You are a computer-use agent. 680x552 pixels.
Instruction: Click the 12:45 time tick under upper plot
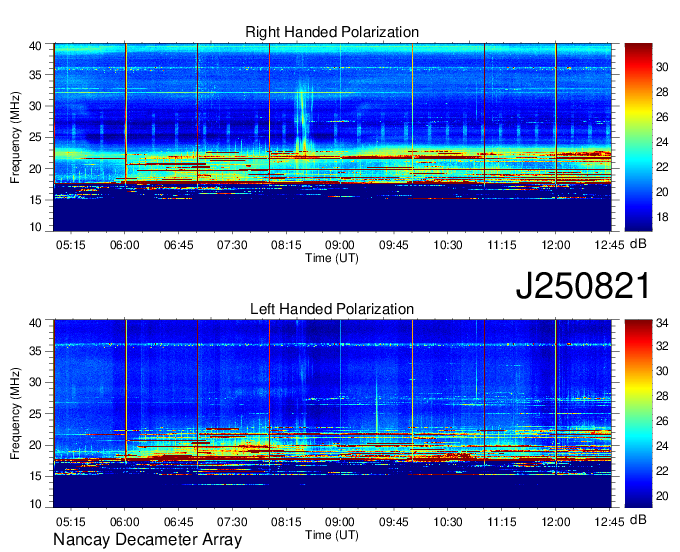pyautogui.click(x=609, y=245)
